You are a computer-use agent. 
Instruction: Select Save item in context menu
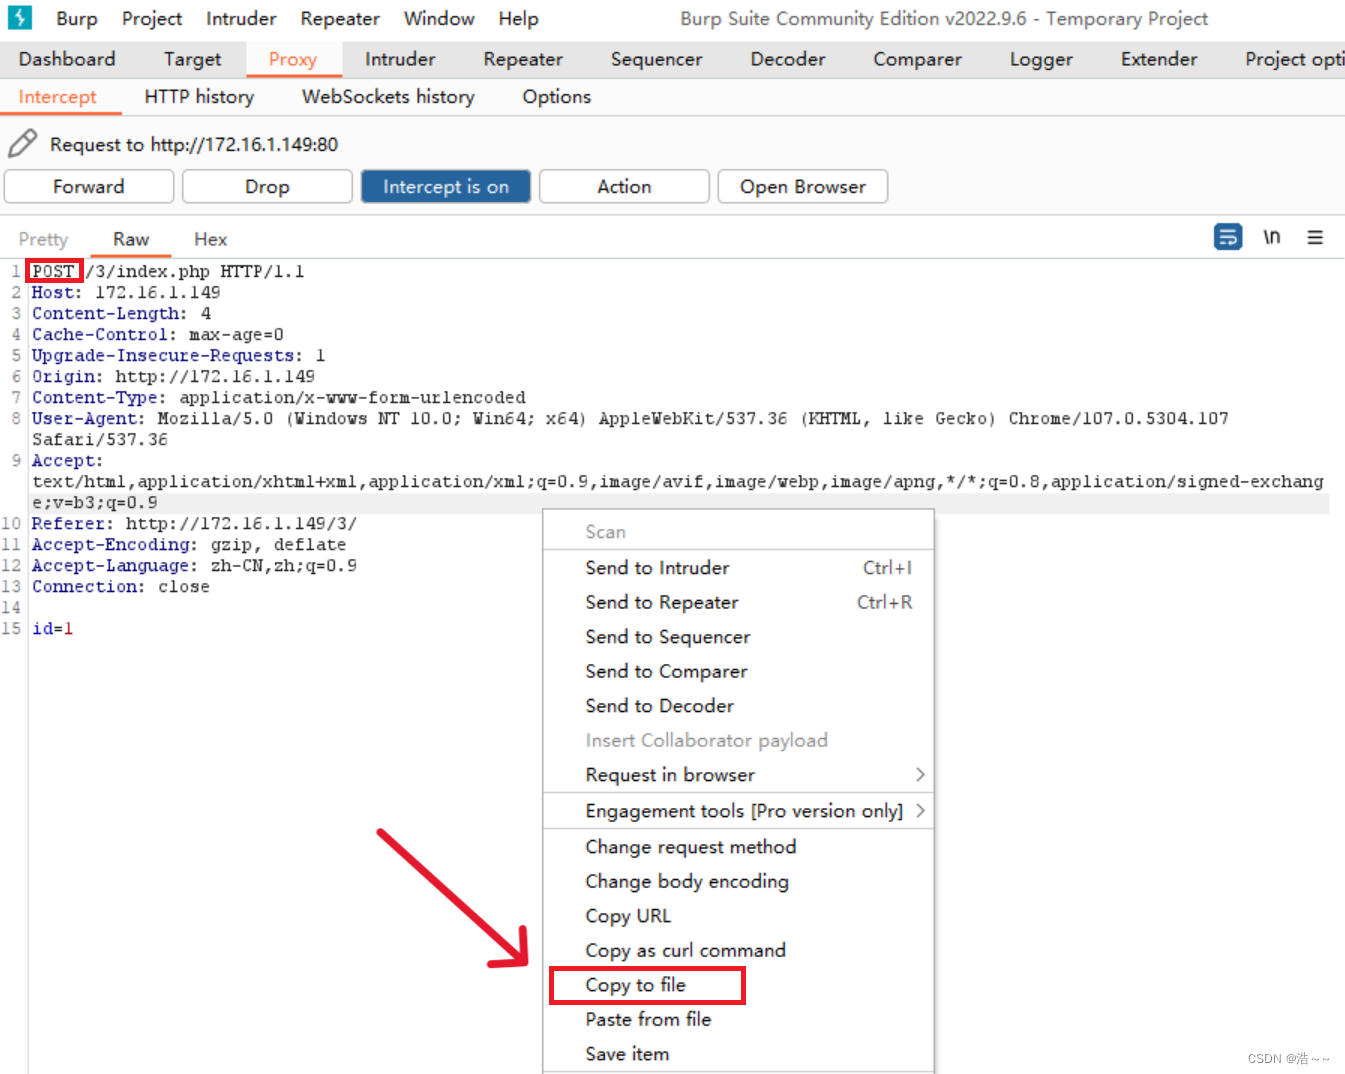(738, 1054)
